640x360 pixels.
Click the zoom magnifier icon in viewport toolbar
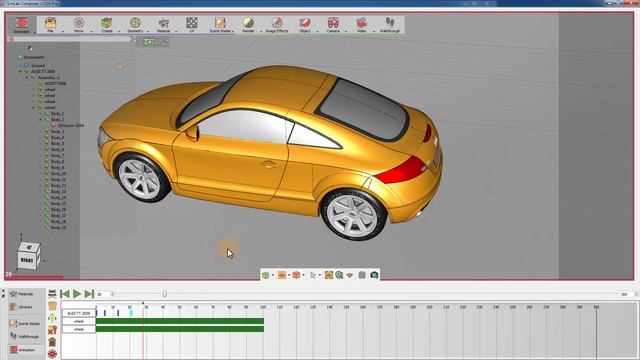(339, 275)
